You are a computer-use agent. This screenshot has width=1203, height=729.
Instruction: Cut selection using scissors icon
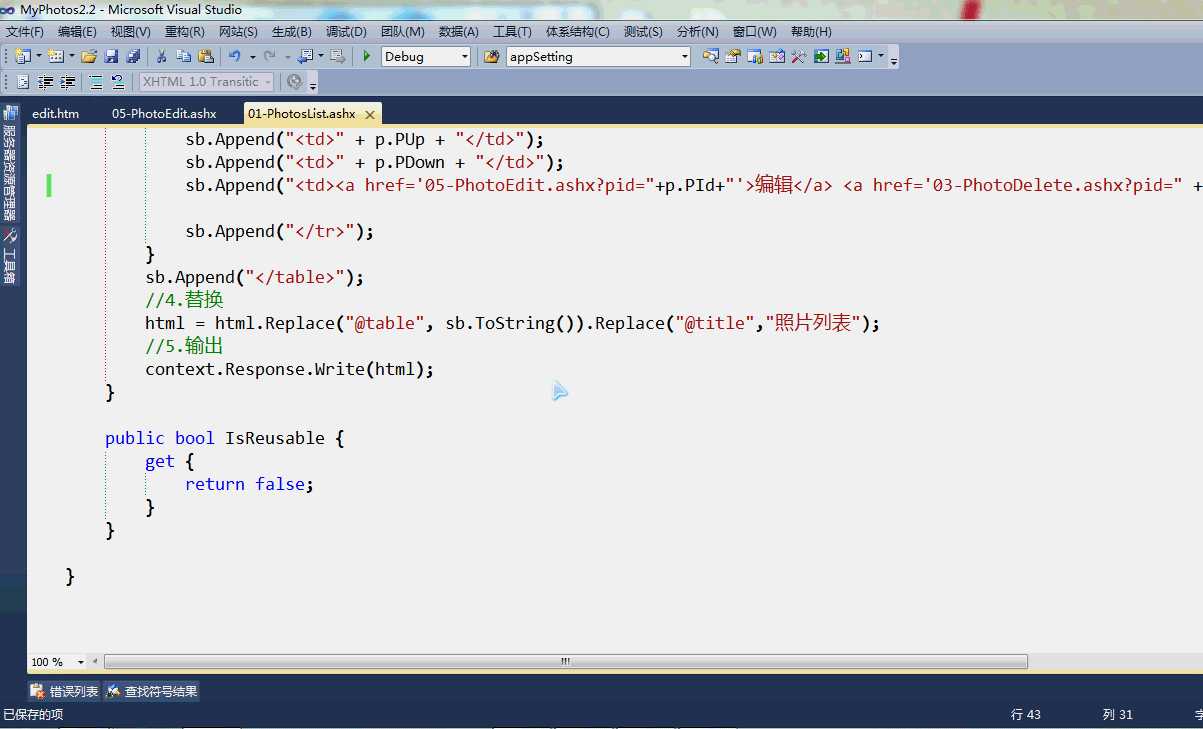pos(161,56)
